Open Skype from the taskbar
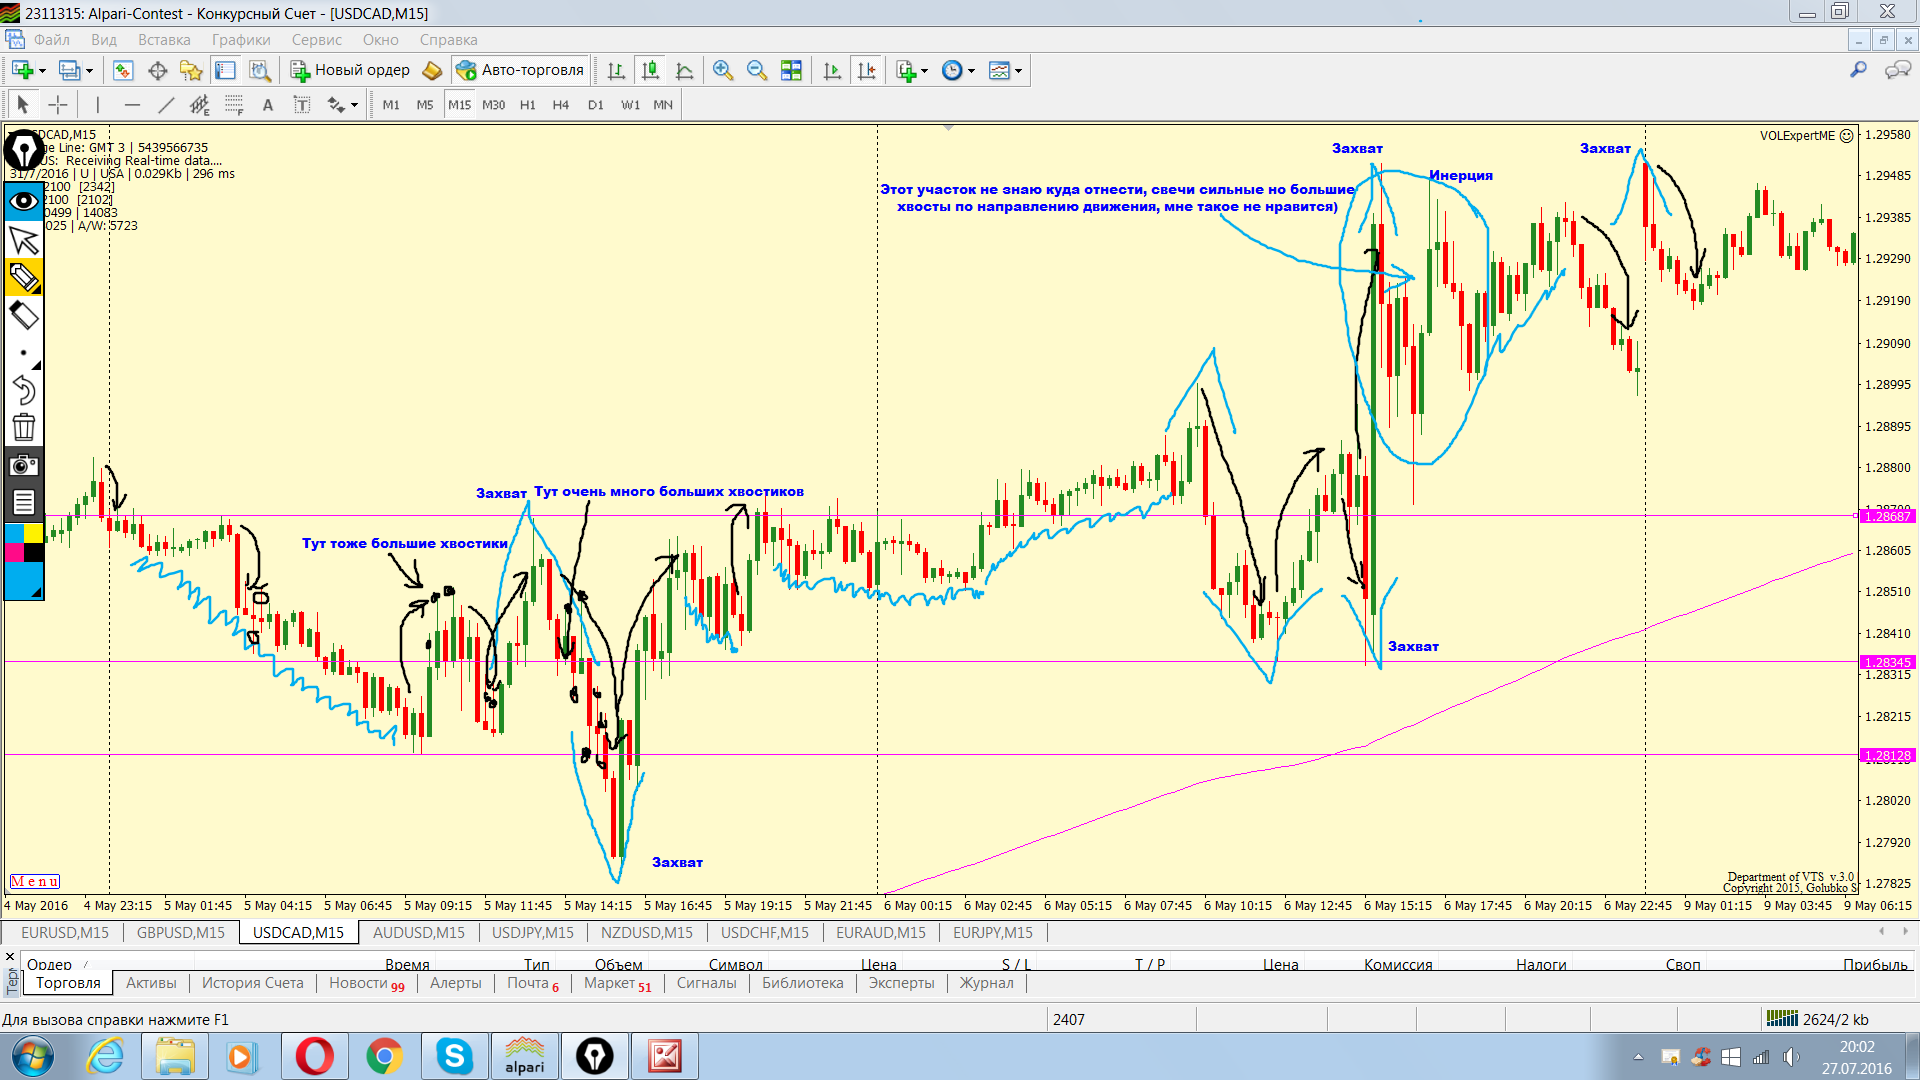Viewport: 1920px width, 1080px height. 454,1056
